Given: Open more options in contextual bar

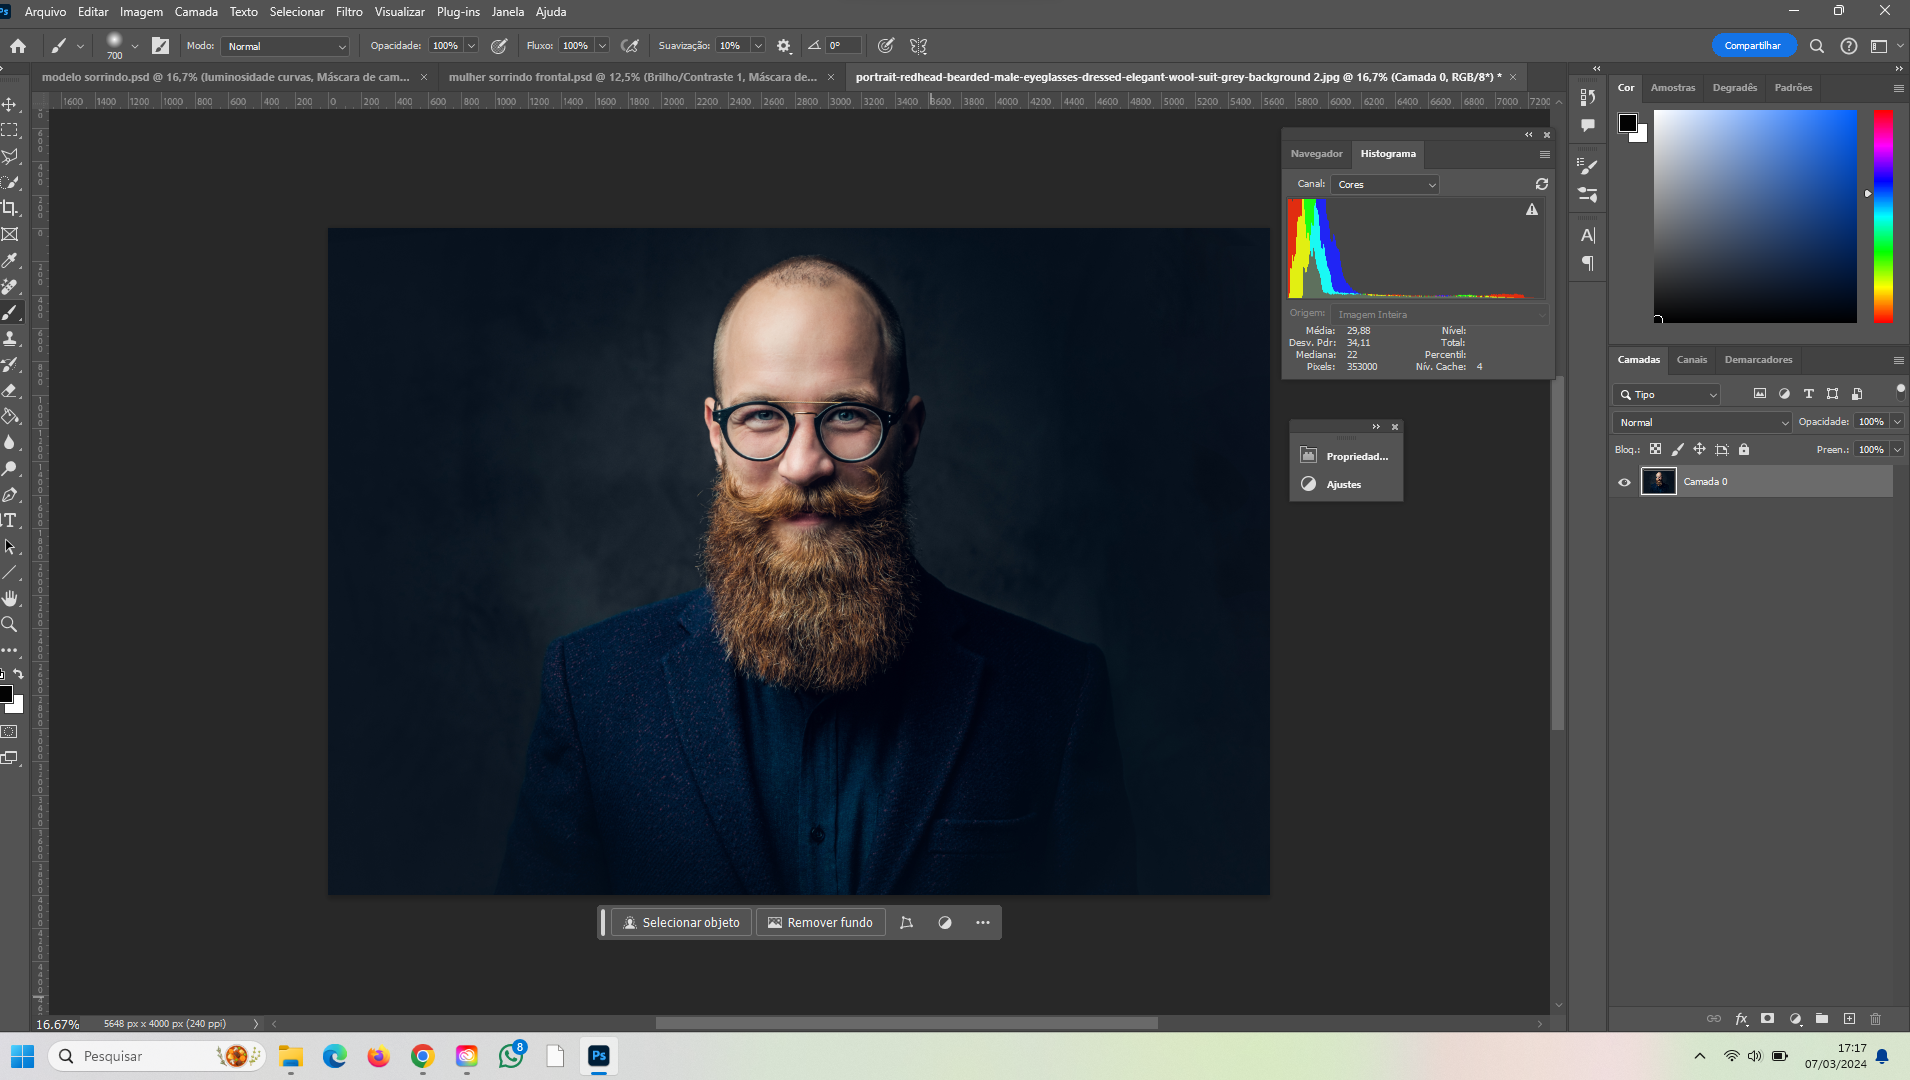Looking at the screenshot, I should coord(983,923).
